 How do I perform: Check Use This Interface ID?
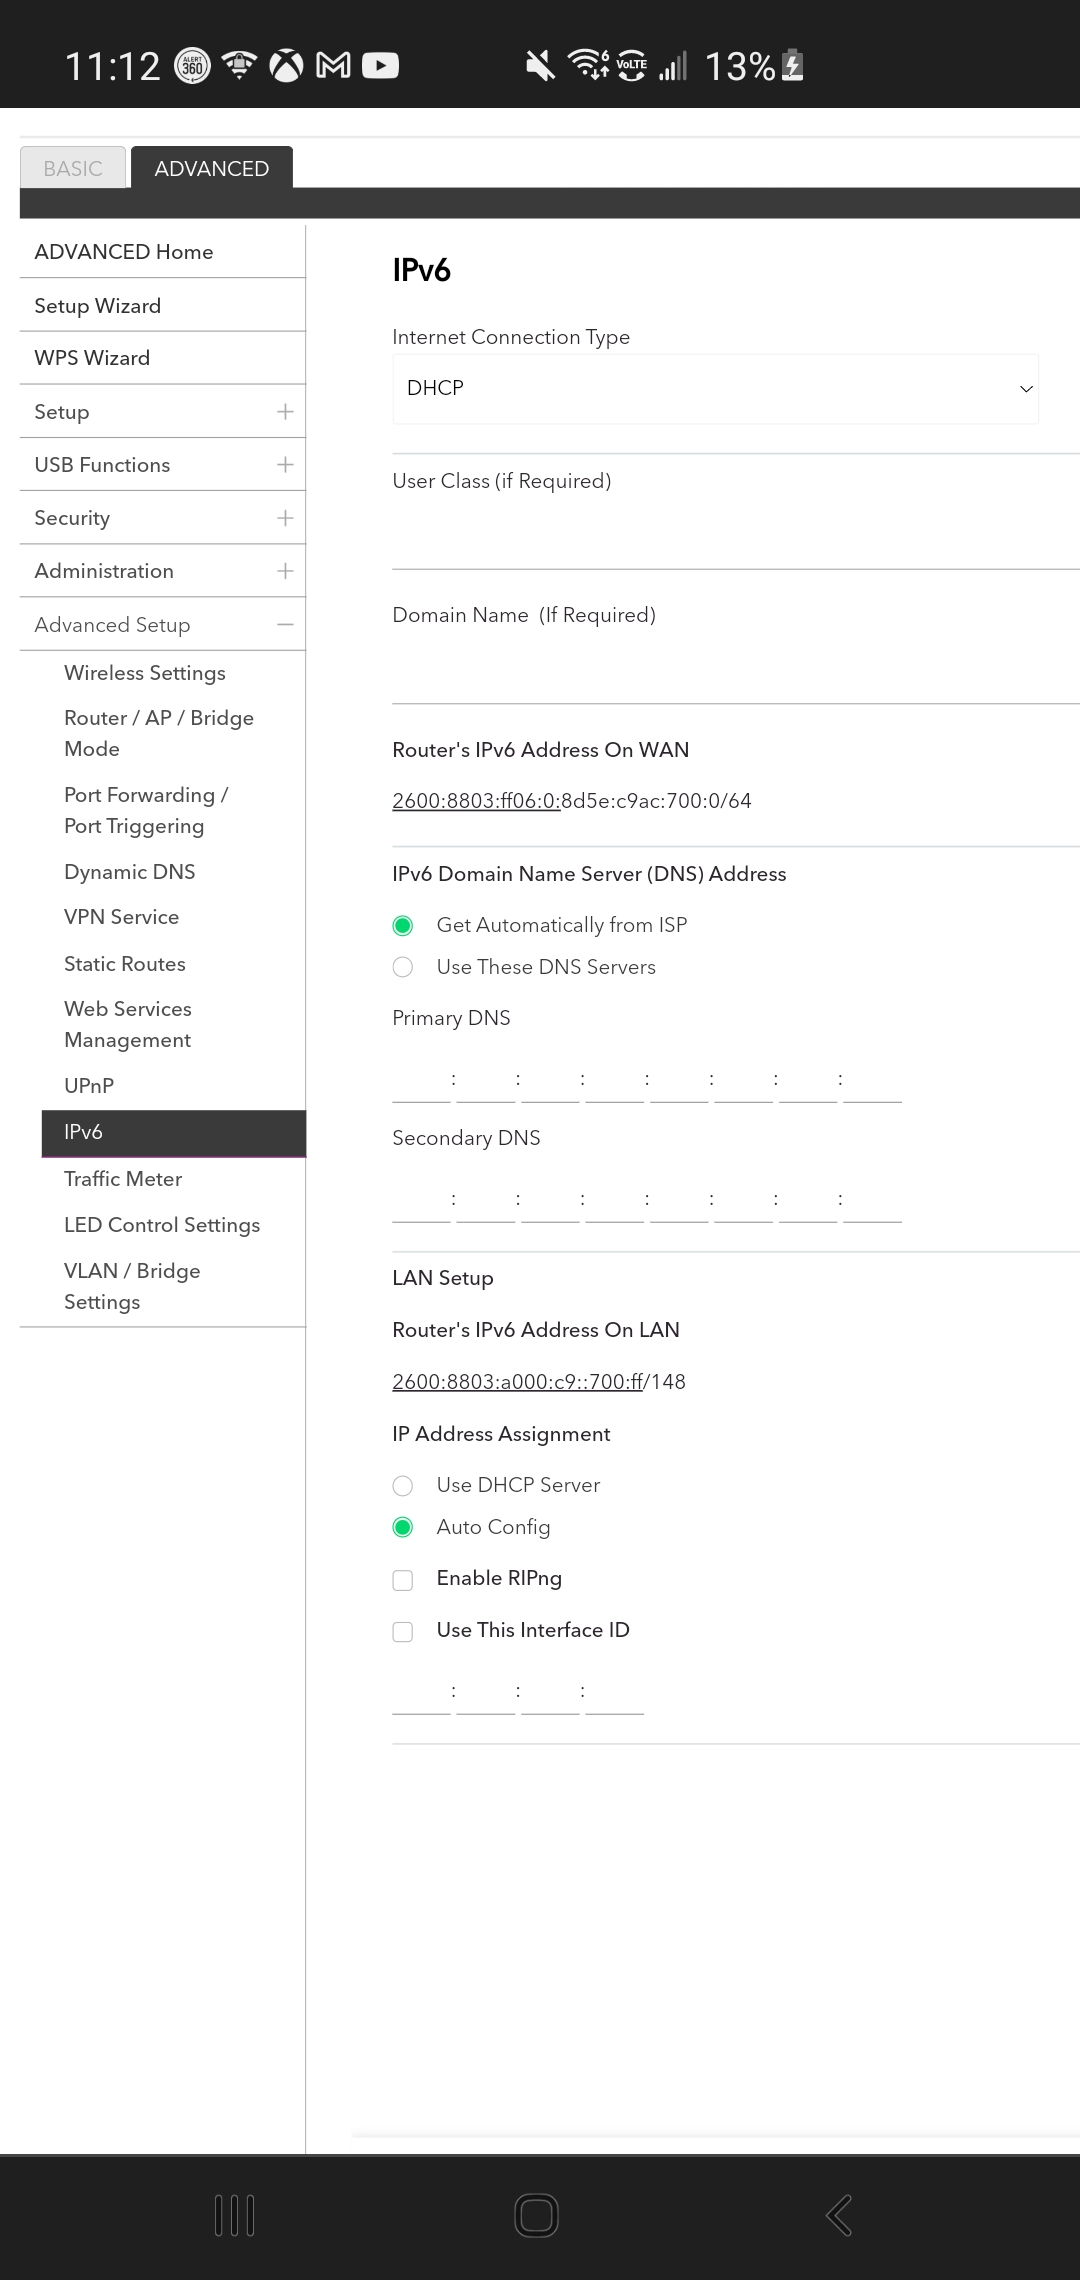point(403,1632)
